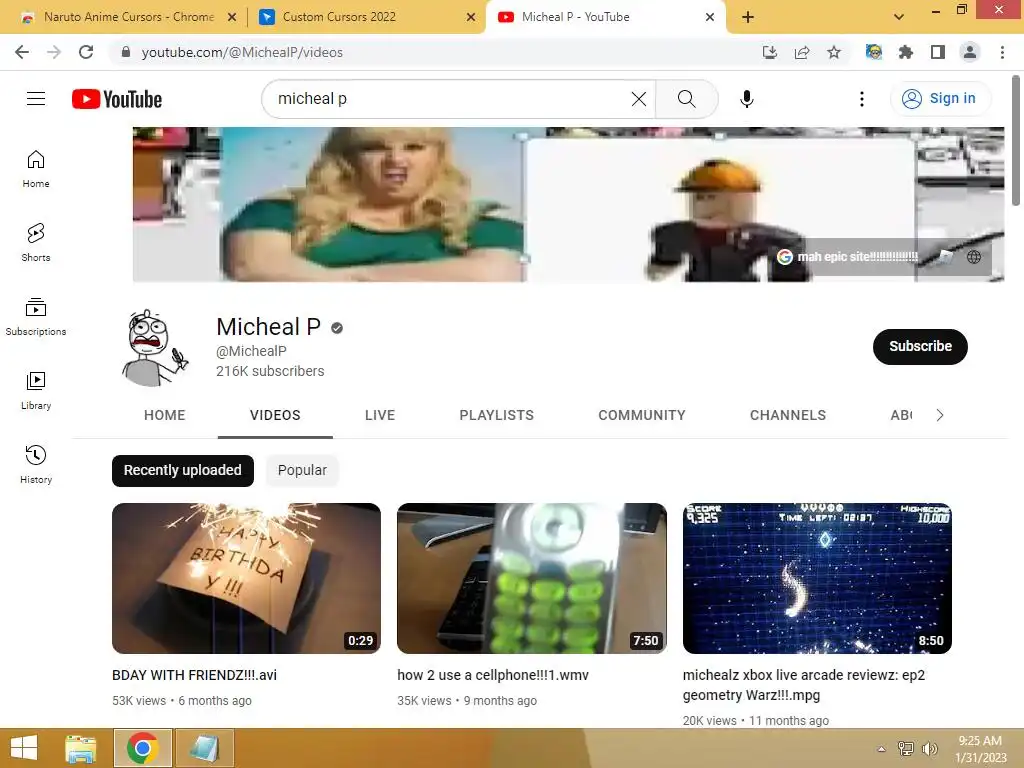Screen dimensions: 1024x768
Task: Switch to the VIDEOS channel tab
Action: [x=275, y=415]
